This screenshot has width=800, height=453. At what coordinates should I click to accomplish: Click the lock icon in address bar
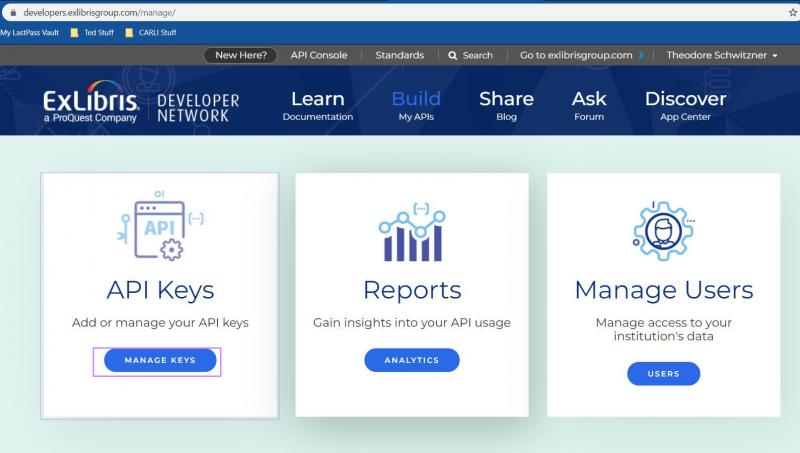(x=13, y=12)
